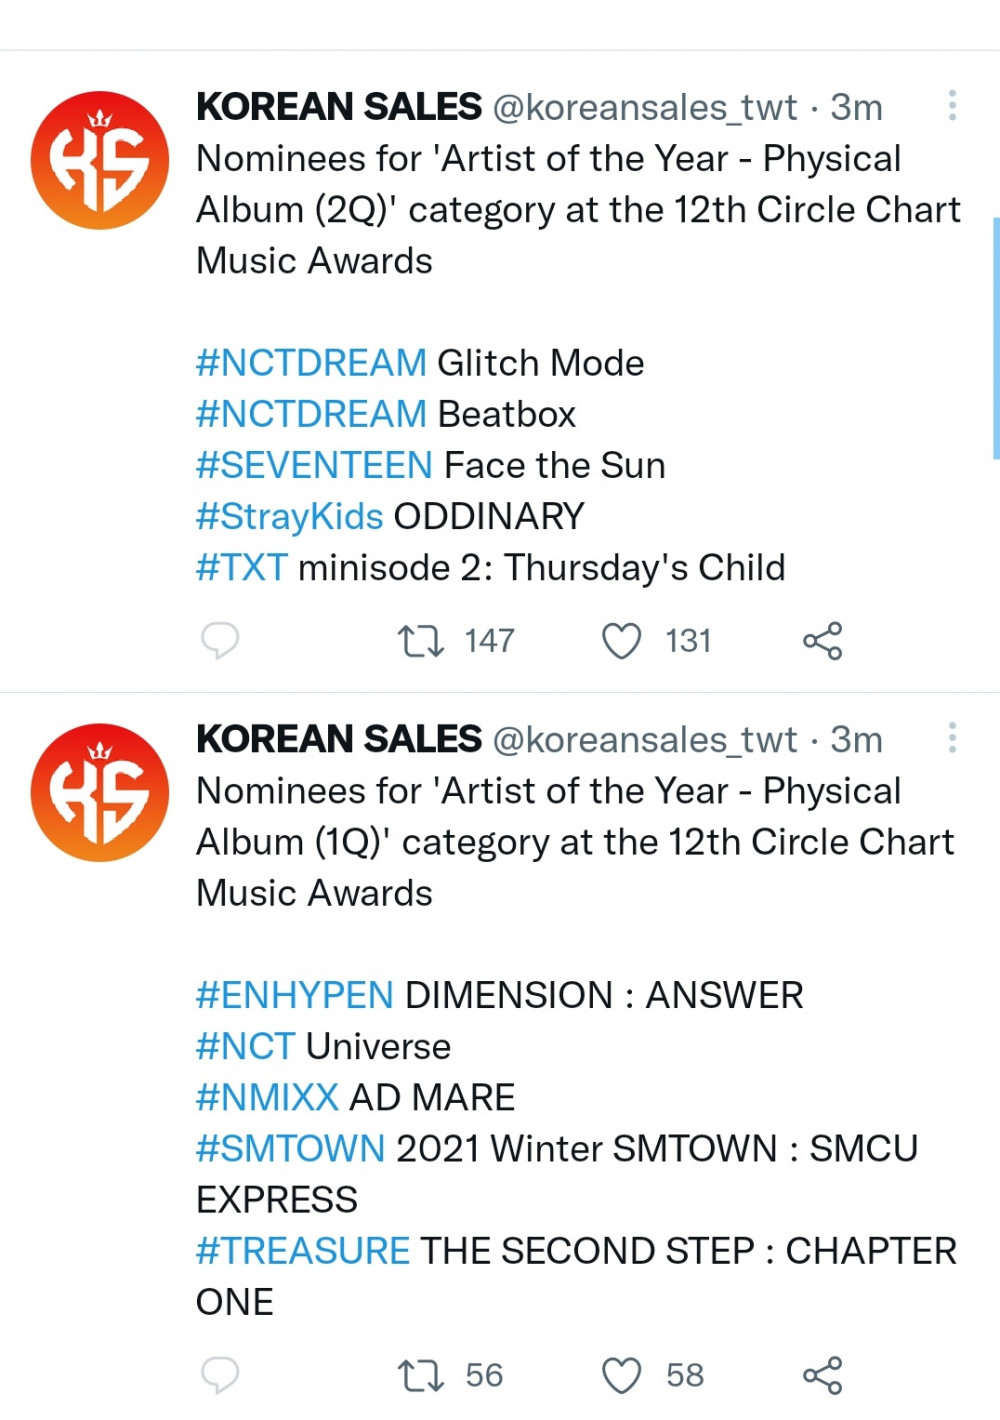Retweet the 2Q nominees tweet
This screenshot has width=1000, height=1420.
421,640
